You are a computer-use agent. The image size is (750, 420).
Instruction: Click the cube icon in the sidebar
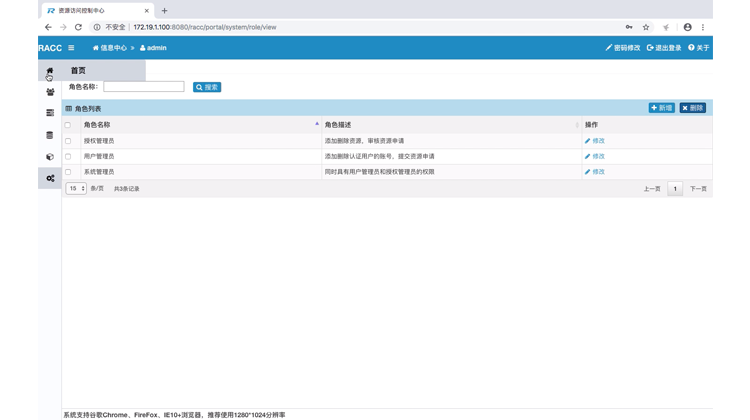(50, 157)
